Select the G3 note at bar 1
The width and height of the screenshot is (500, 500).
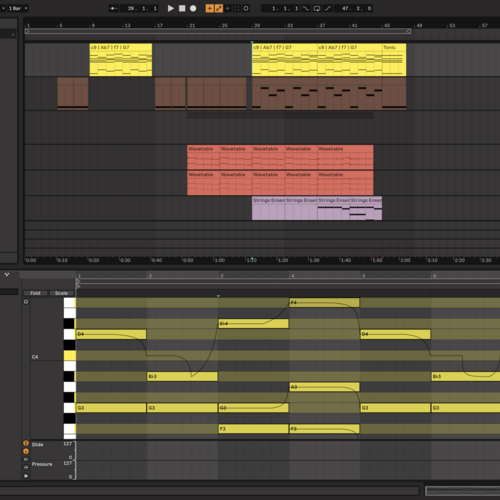tap(111, 408)
